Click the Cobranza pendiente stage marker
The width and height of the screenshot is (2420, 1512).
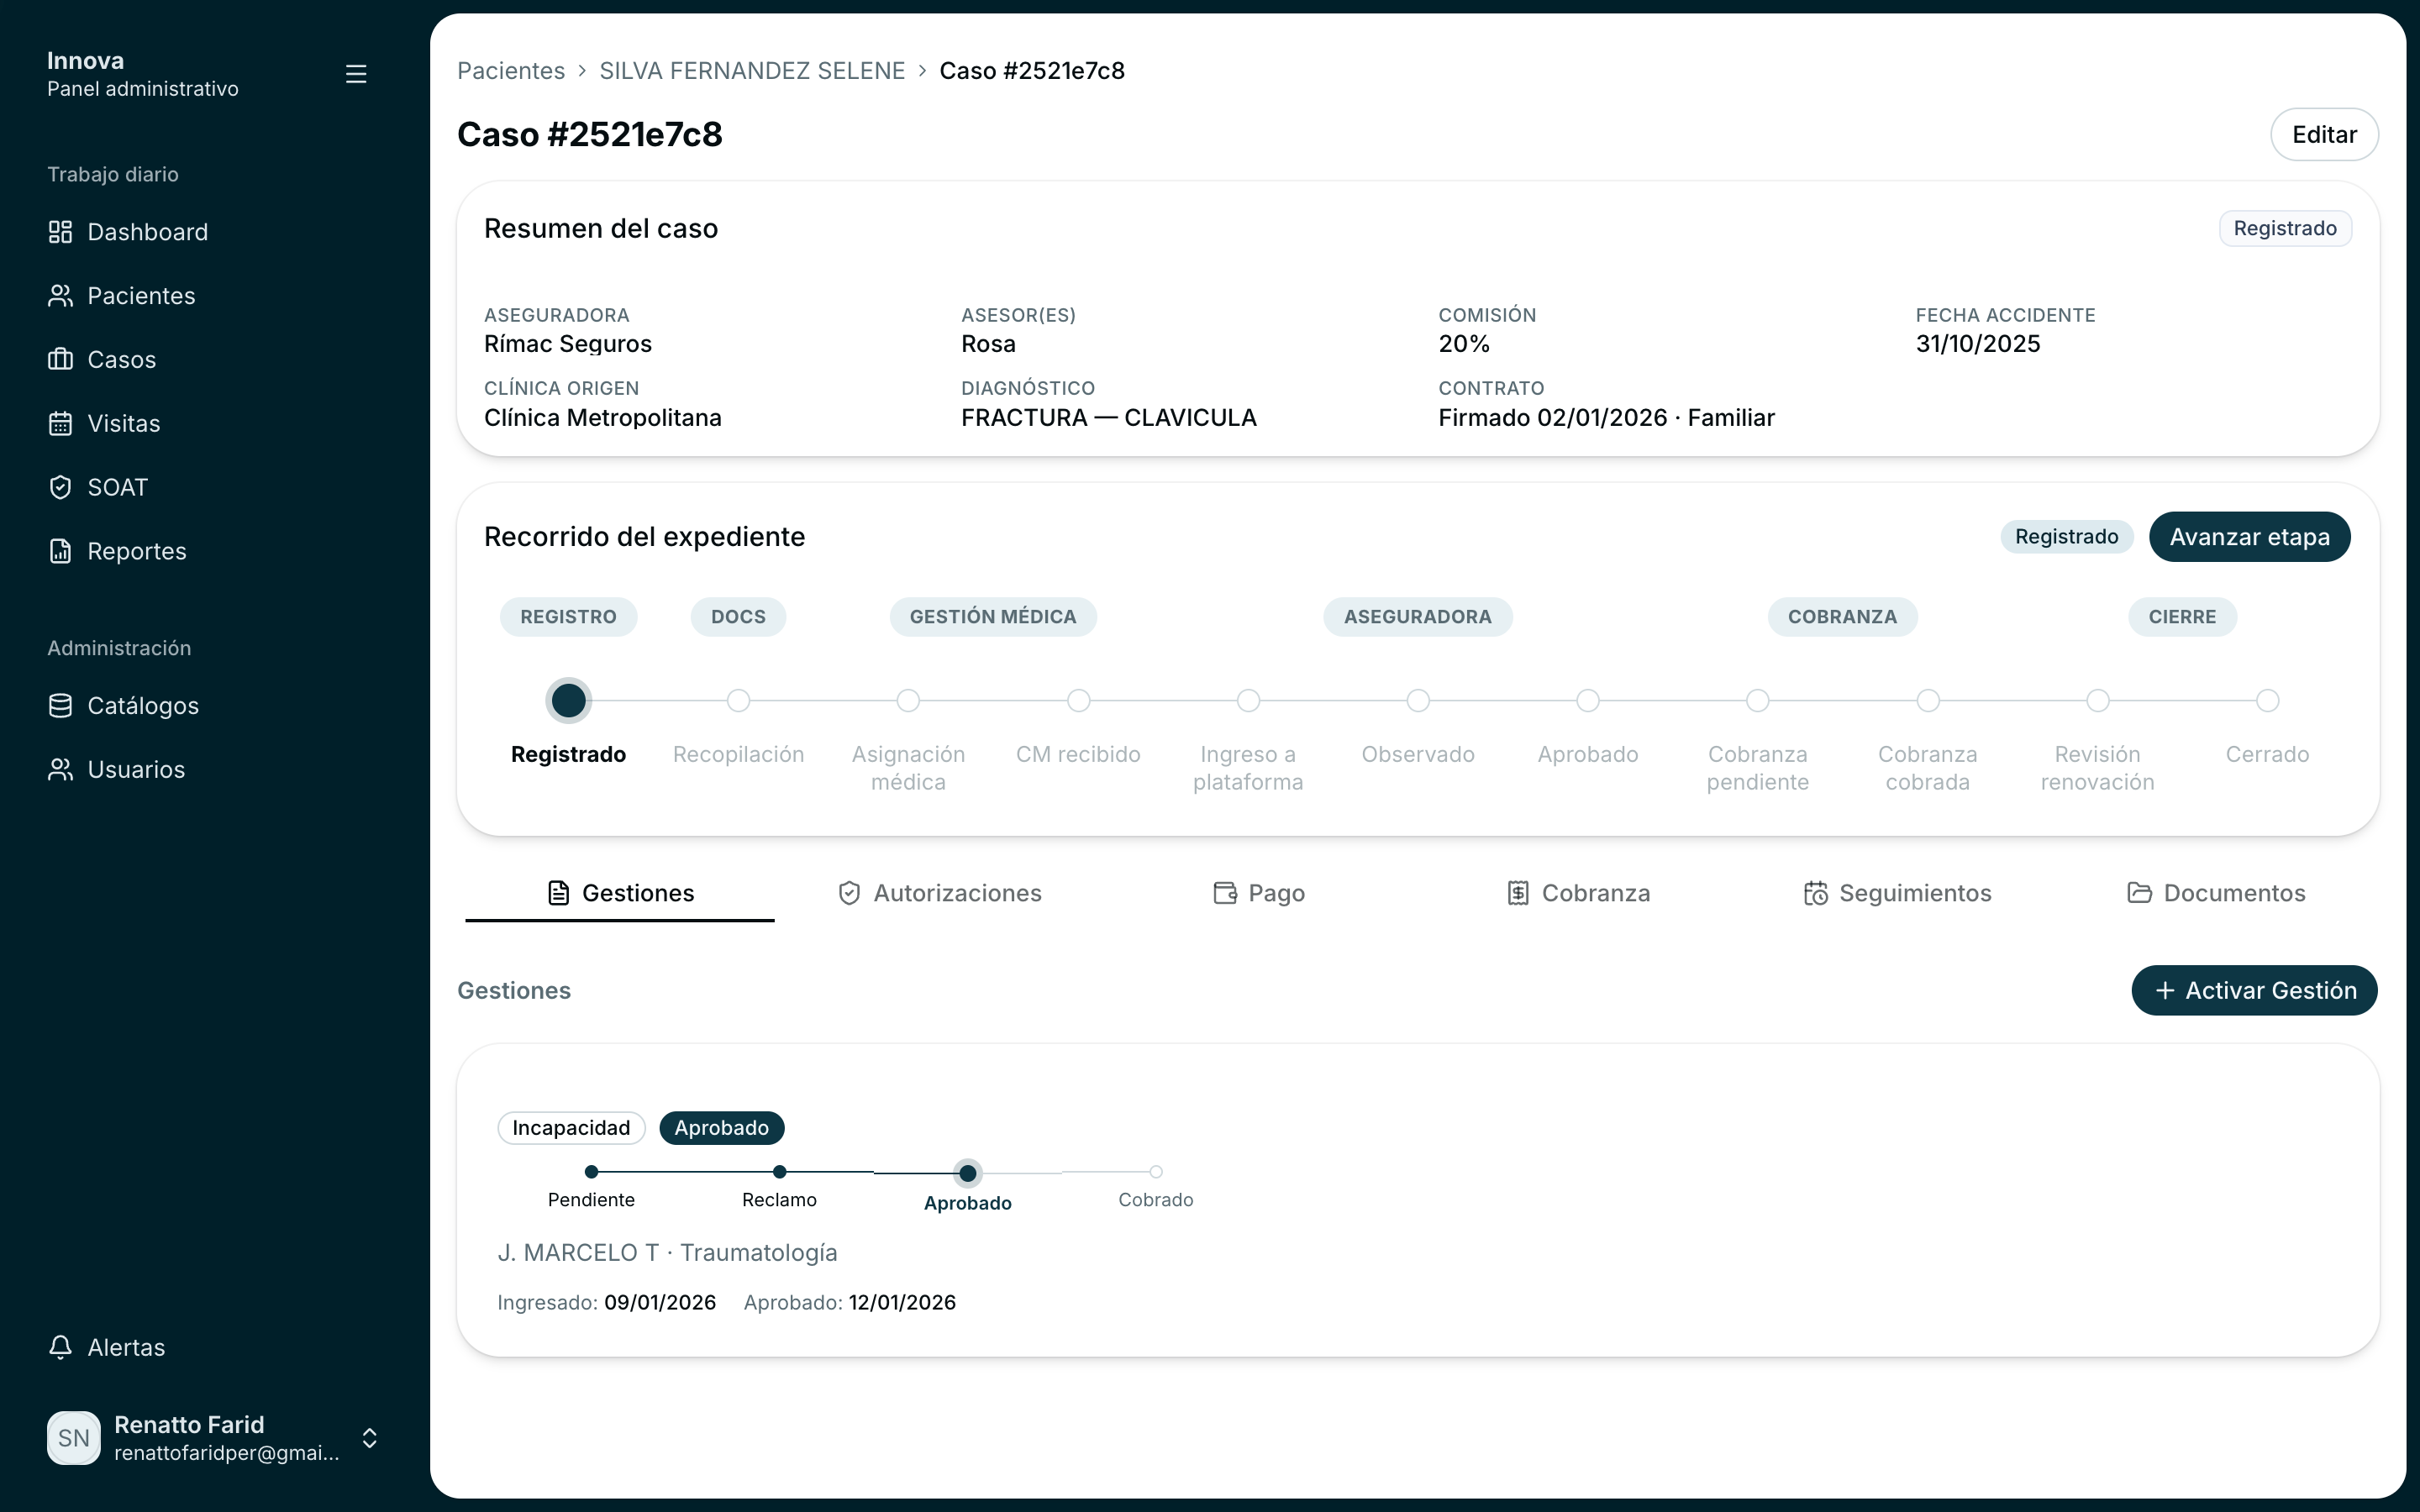(x=1758, y=700)
